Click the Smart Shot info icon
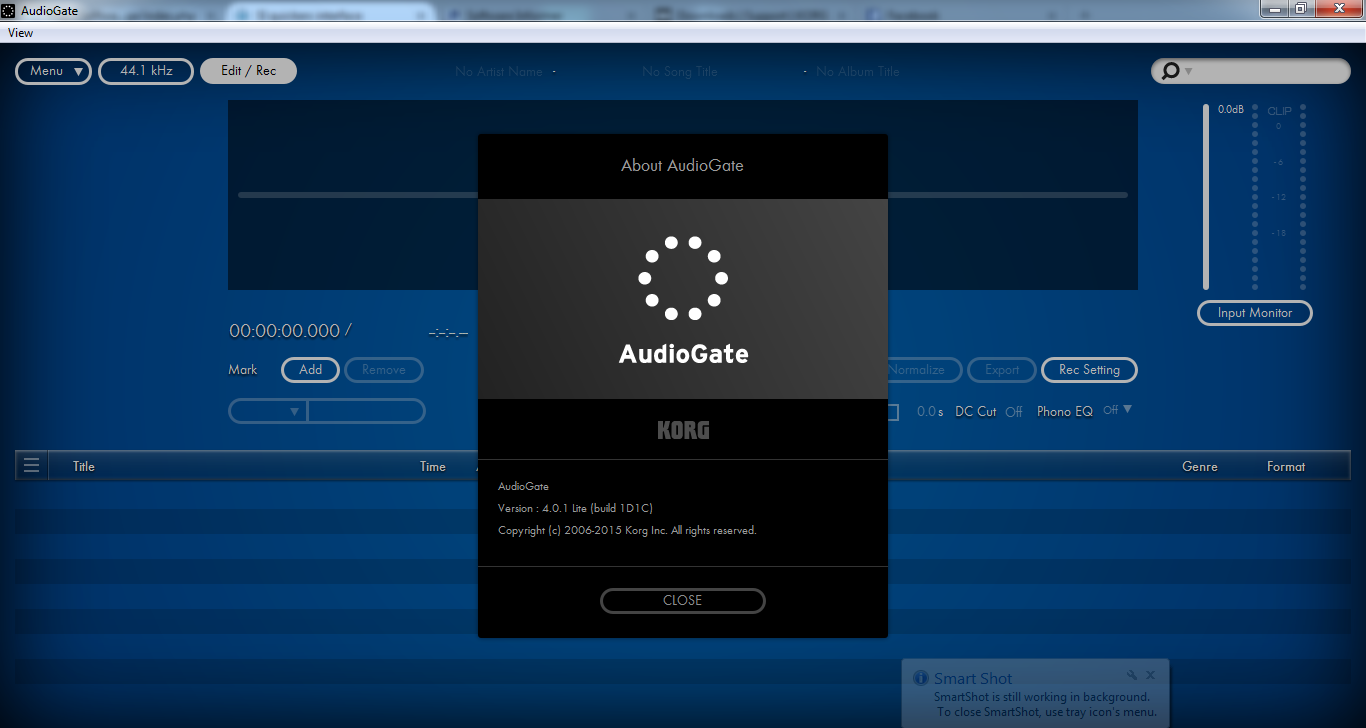 coord(921,678)
